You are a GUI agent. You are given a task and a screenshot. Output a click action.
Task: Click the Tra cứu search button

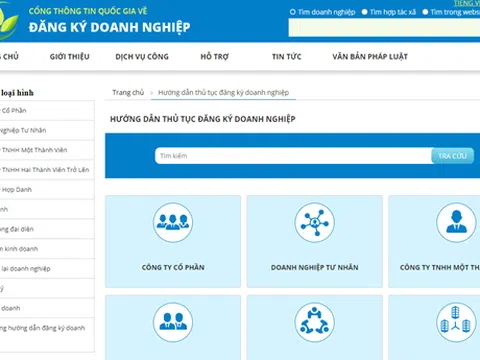click(452, 156)
